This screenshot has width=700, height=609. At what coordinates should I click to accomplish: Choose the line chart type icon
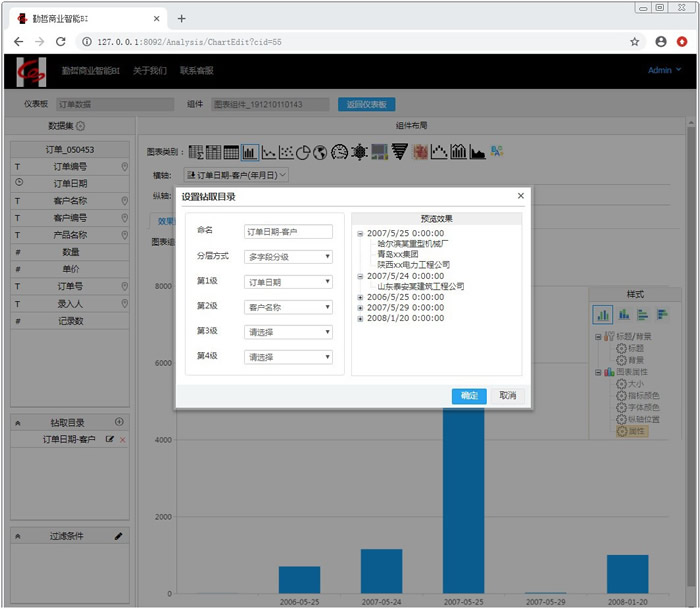(268, 152)
